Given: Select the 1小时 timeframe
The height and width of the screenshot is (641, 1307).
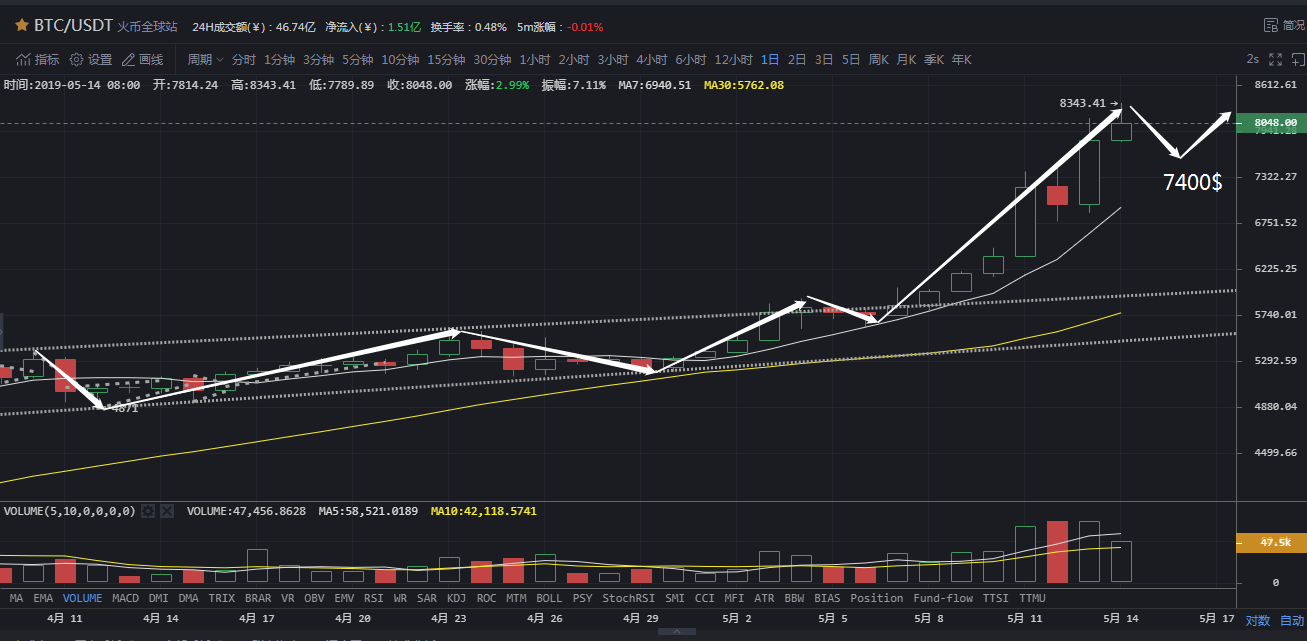Looking at the screenshot, I should (533, 60).
